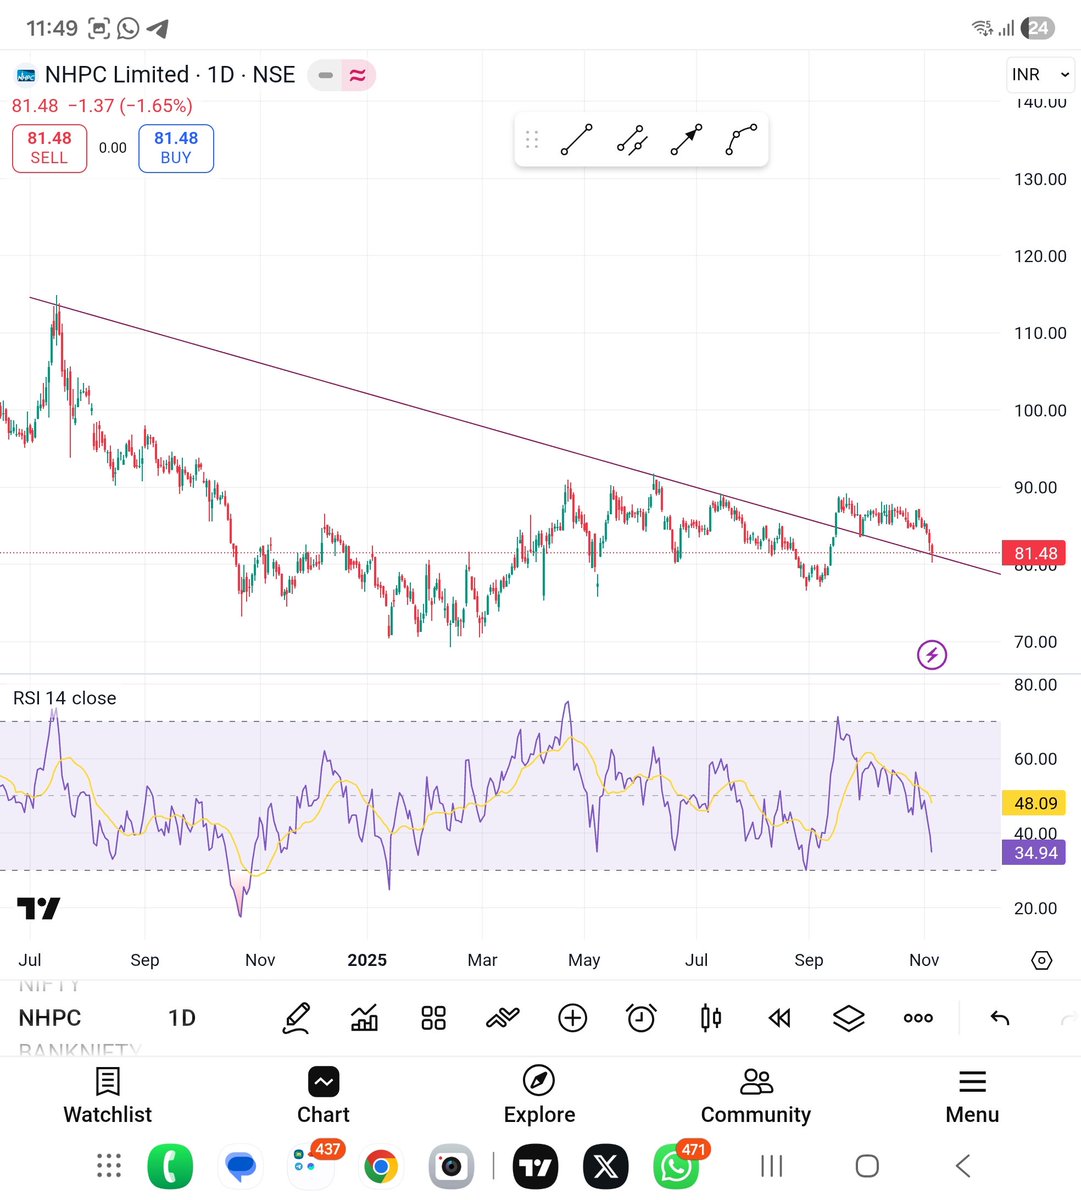Select the trend line drawing tool
This screenshot has width=1081, height=1200.
point(577,140)
